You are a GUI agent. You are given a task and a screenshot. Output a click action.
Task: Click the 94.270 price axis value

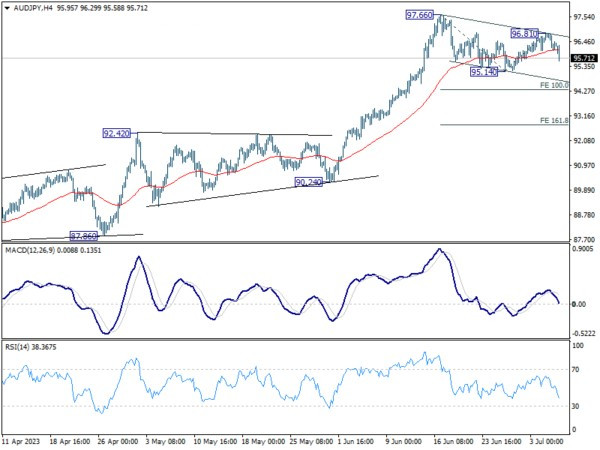584,91
